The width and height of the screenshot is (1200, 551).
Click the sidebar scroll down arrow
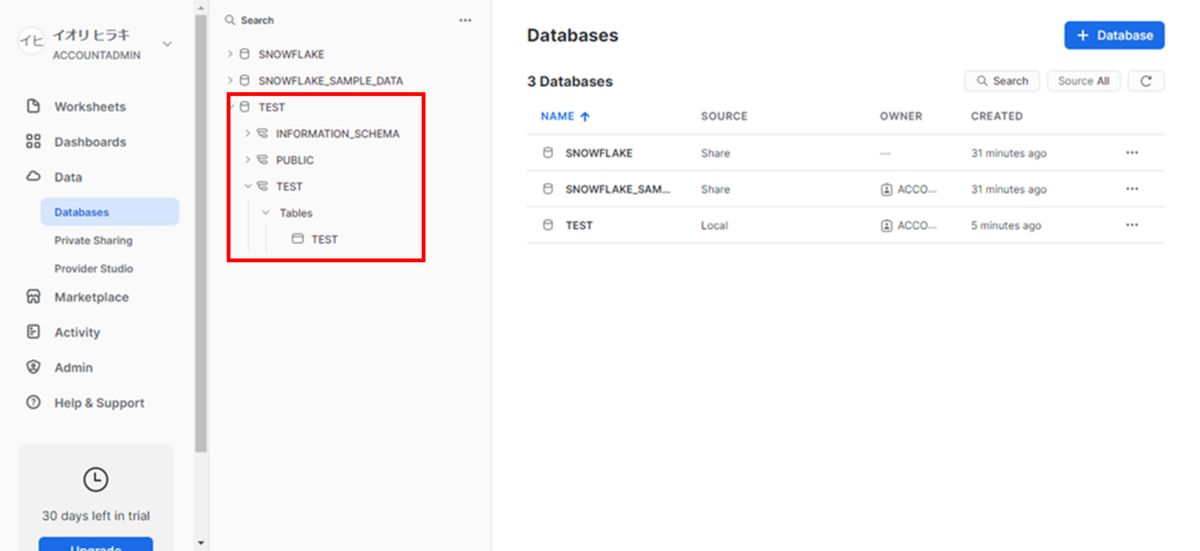tap(201, 543)
